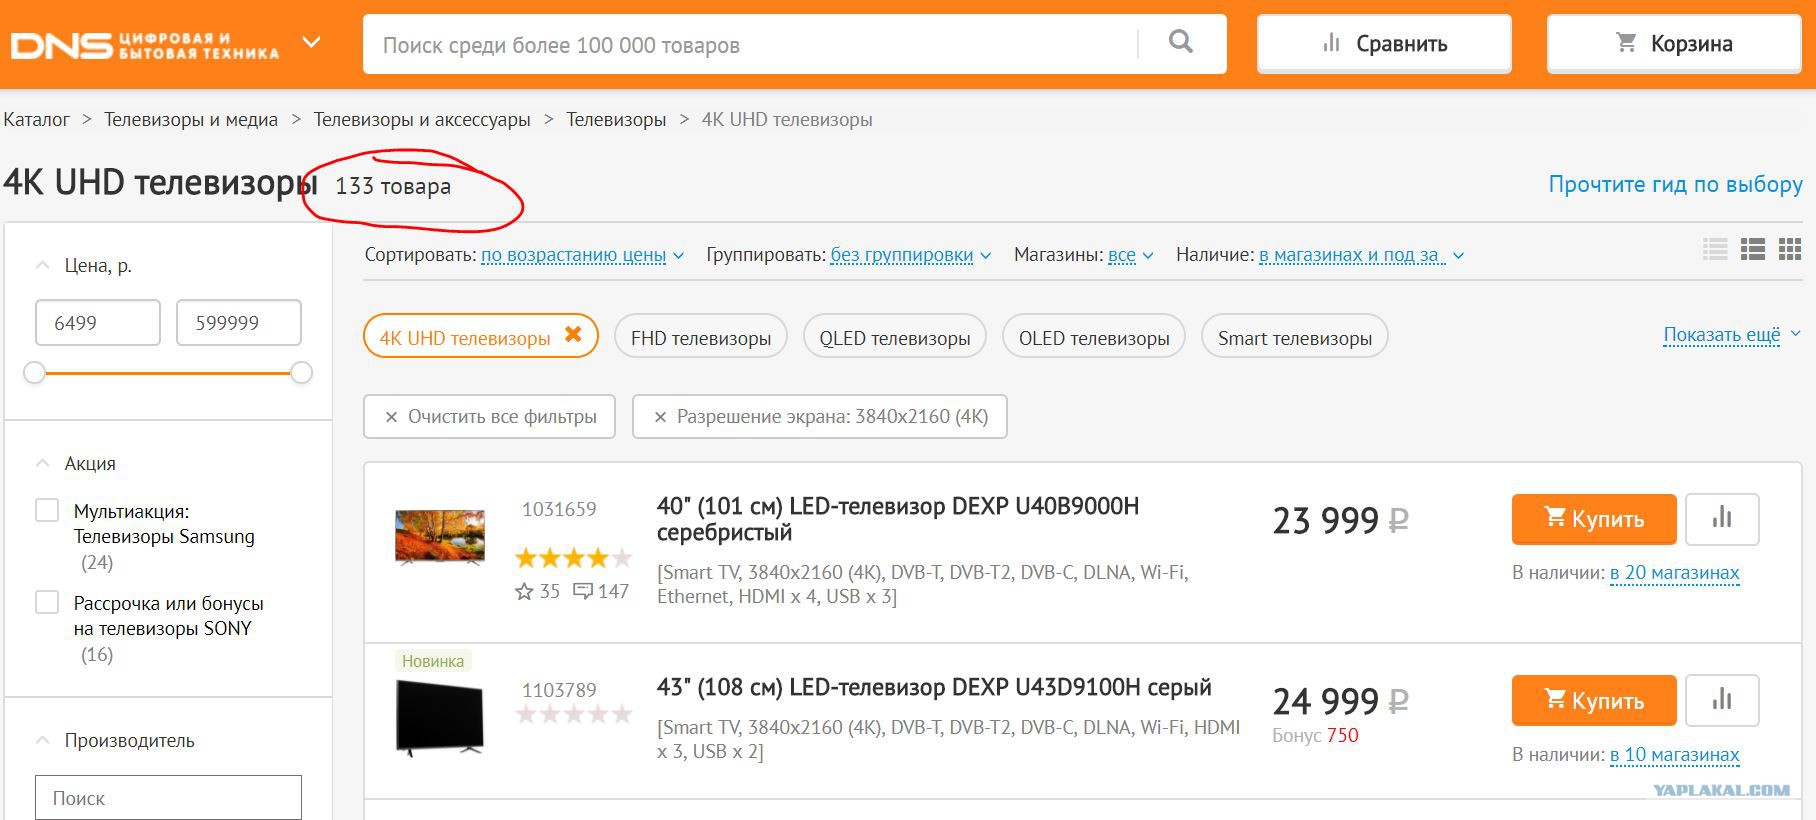Open 40" DEXP U40B9000H product title
1816x820 pixels.
click(898, 519)
